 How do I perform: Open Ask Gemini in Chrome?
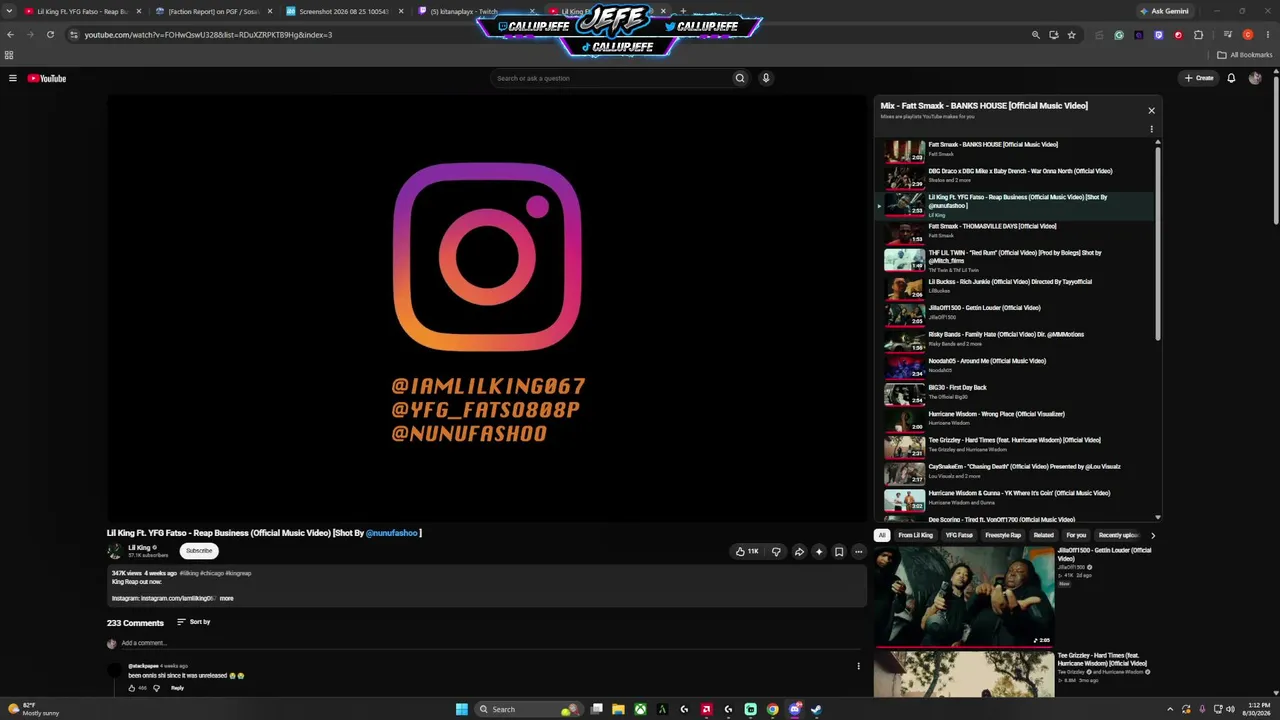click(x=1164, y=11)
